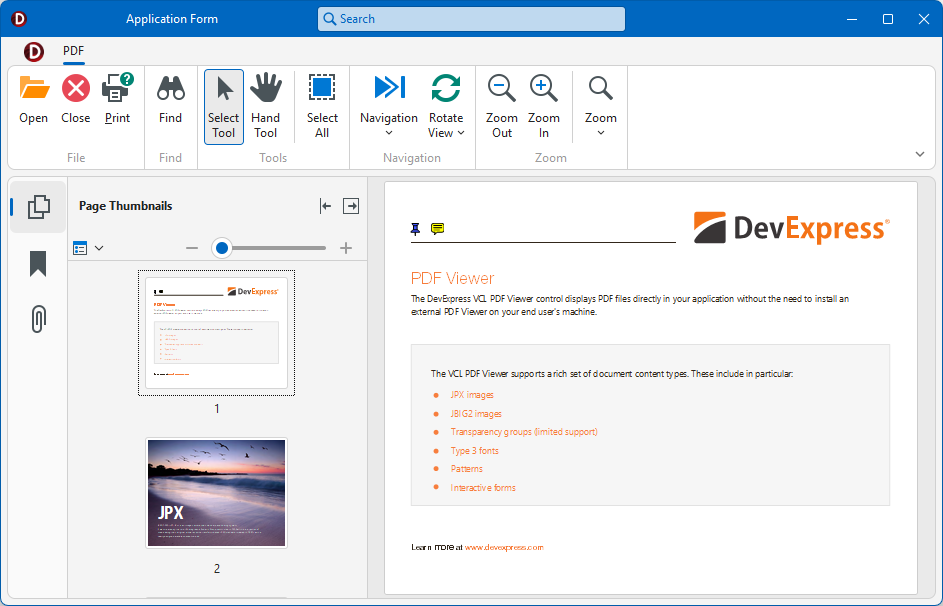Collapse the thumbnails panel with the left-arrow icon
This screenshot has width=943, height=606.
pyautogui.click(x=325, y=206)
